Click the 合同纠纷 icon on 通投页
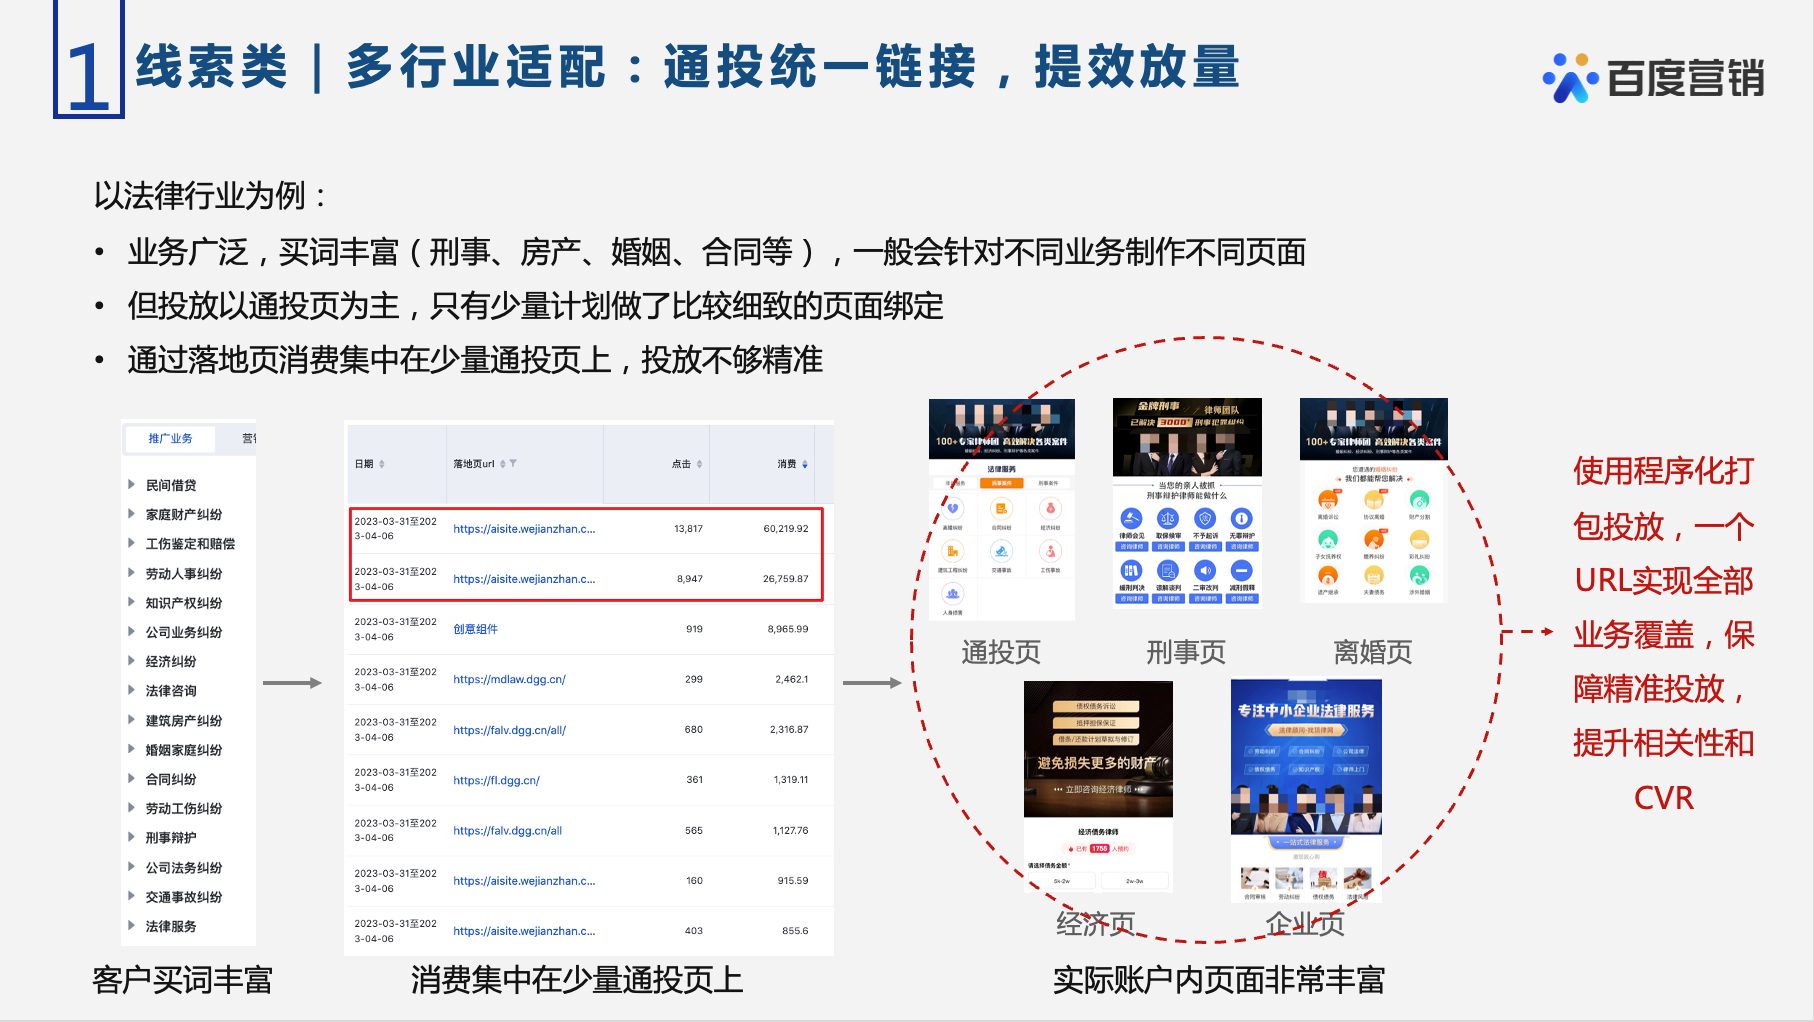Image resolution: width=1814 pixels, height=1022 pixels. click(x=1001, y=510)
